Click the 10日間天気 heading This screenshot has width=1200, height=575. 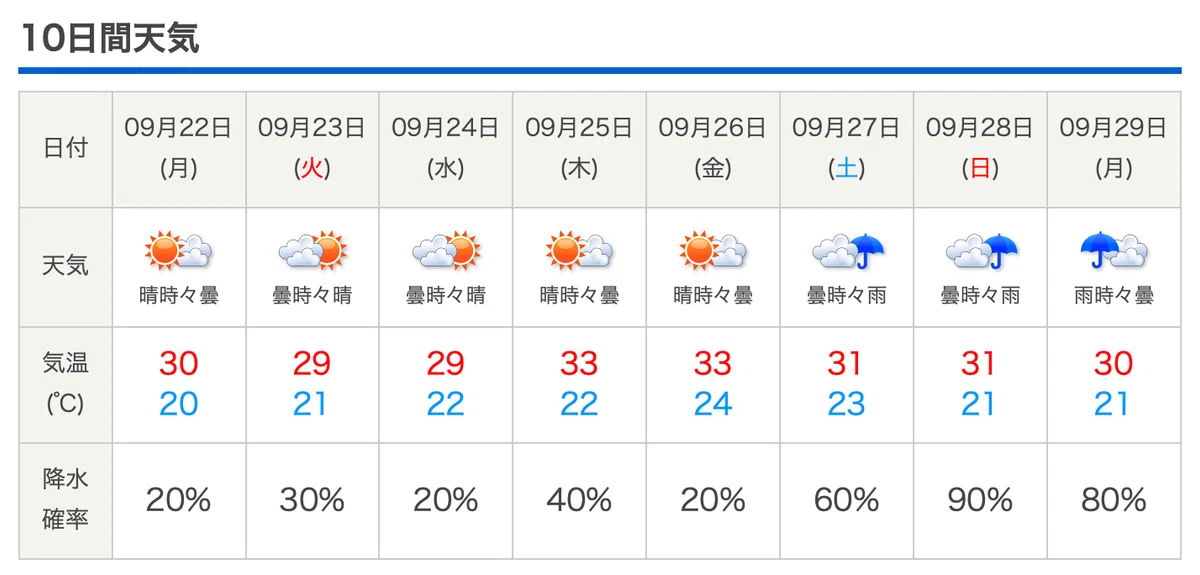[x=110, y=38]
